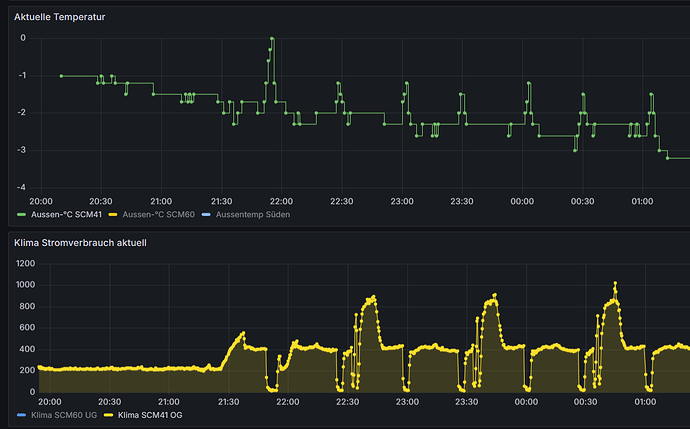Click the 23:30 label on power time axis

(462, 401)
